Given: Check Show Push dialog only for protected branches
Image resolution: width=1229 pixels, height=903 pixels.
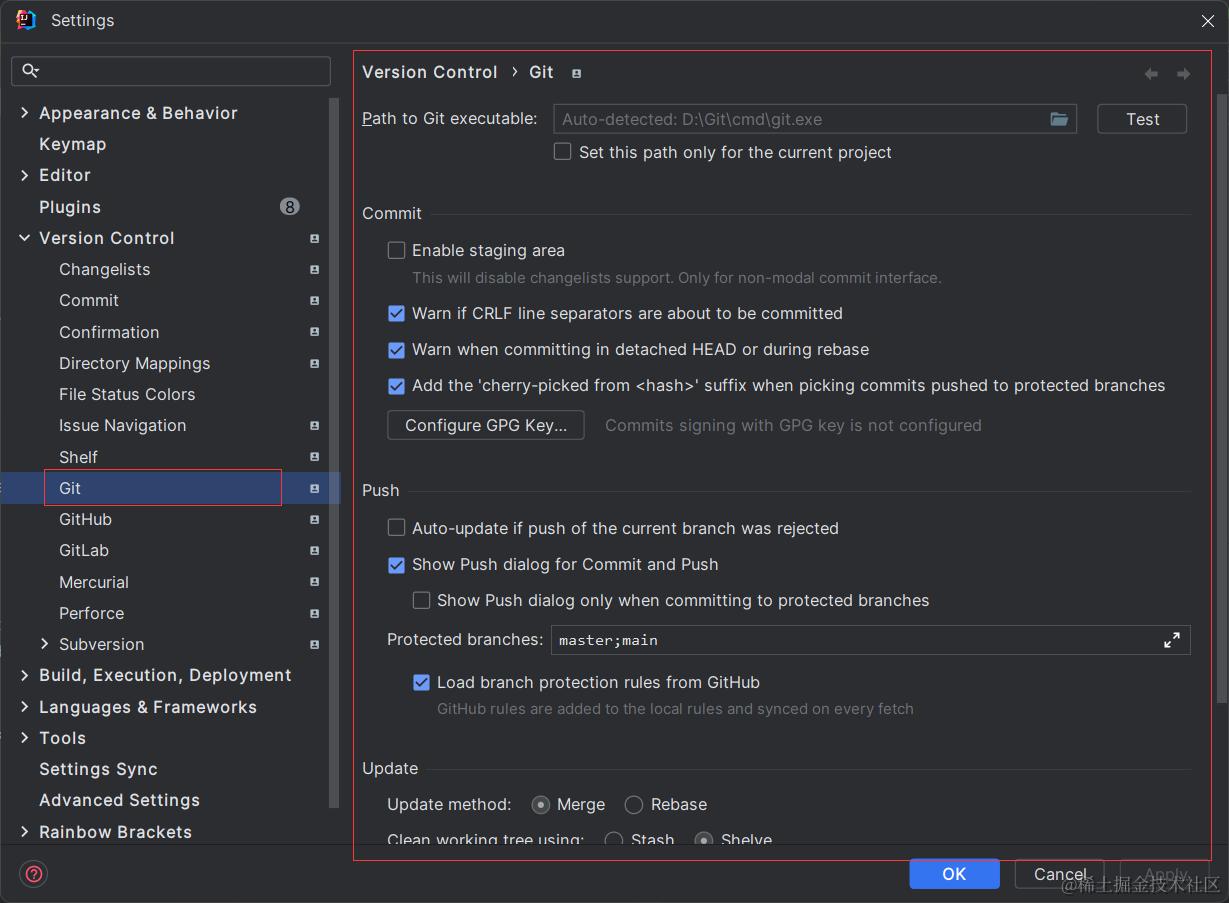Looking at the screenshot, I should click(421, 600).
